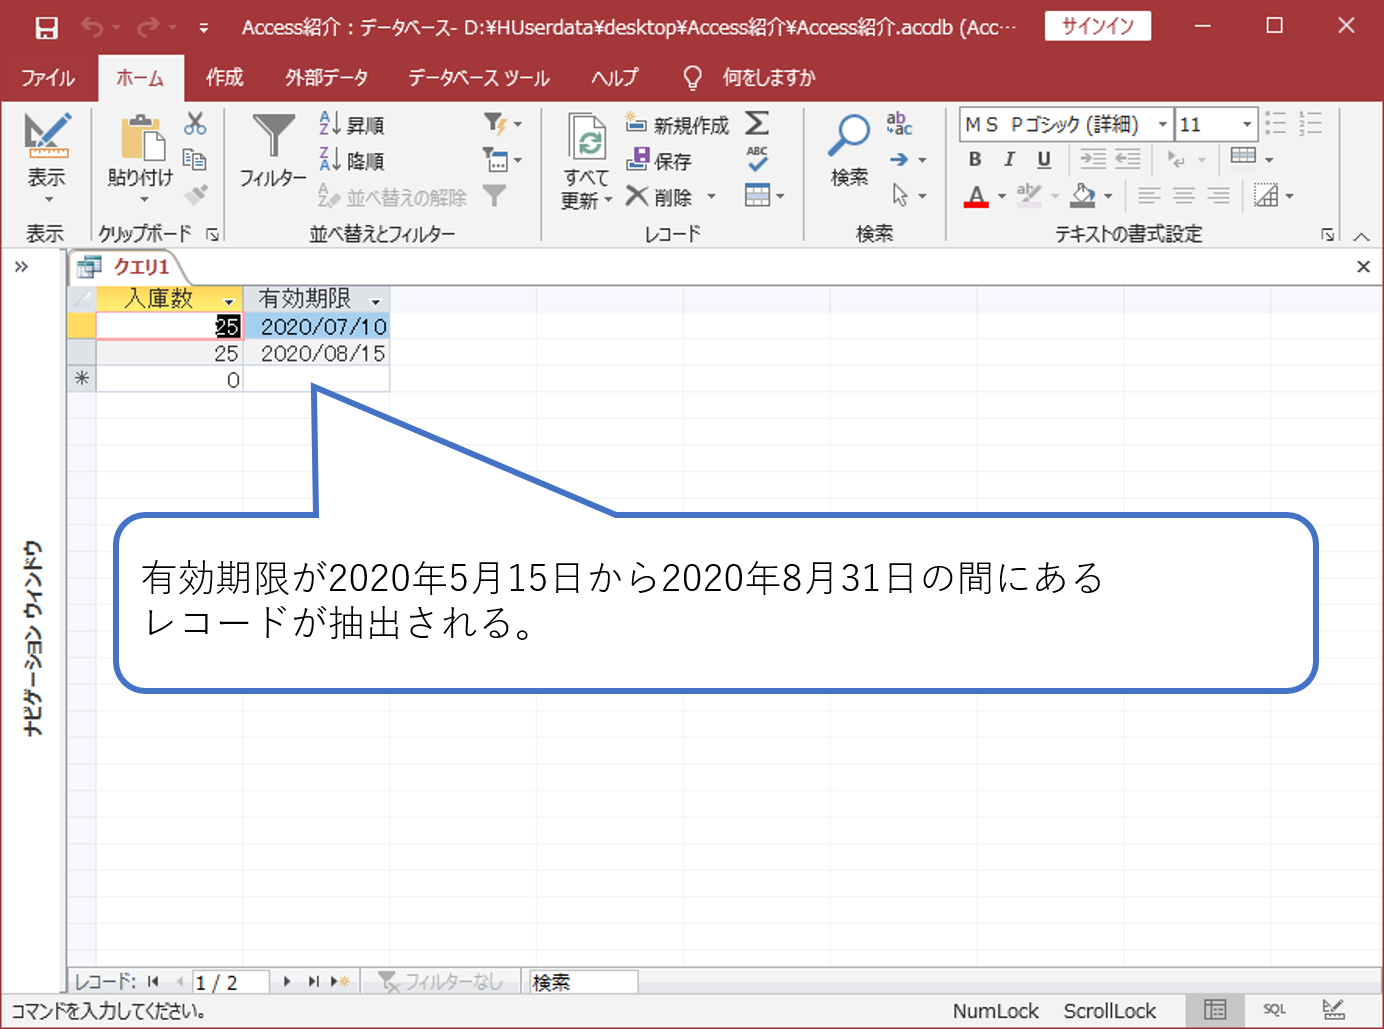This screenshot has width=1384, height=1029.
Task: Toggle bold formatting
Action: tap(974, 159)
